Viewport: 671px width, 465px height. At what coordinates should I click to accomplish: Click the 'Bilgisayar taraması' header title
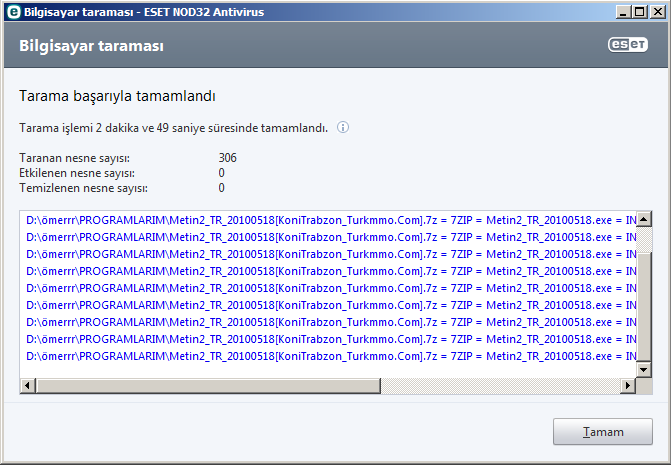(91, 46)
